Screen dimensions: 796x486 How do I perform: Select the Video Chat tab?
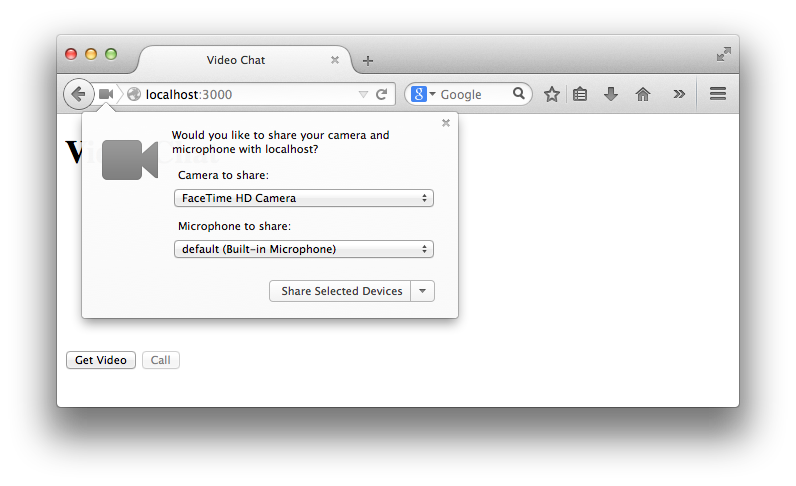click(236, 60)
